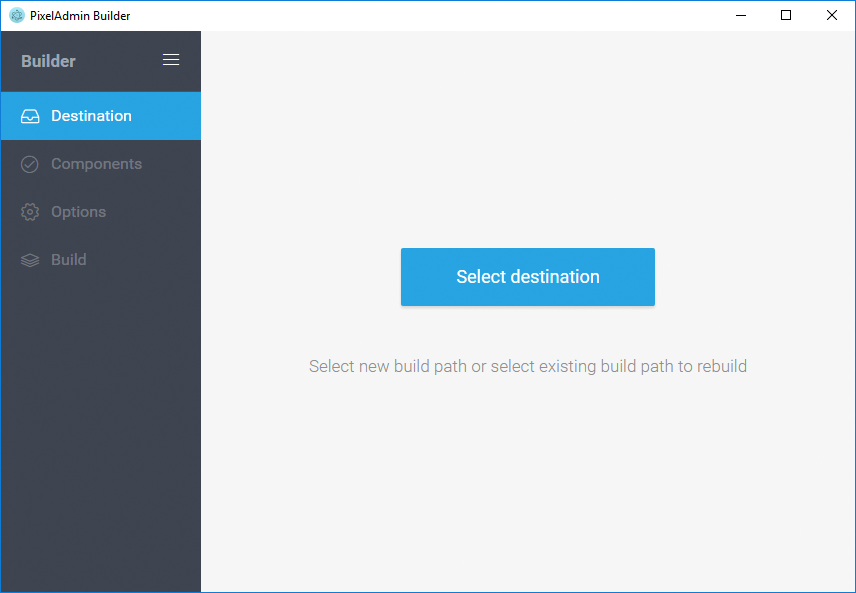Click the Build stacked layers icon
The width and height of the screenshot is (856, 593).
click(x=30, y=260)
